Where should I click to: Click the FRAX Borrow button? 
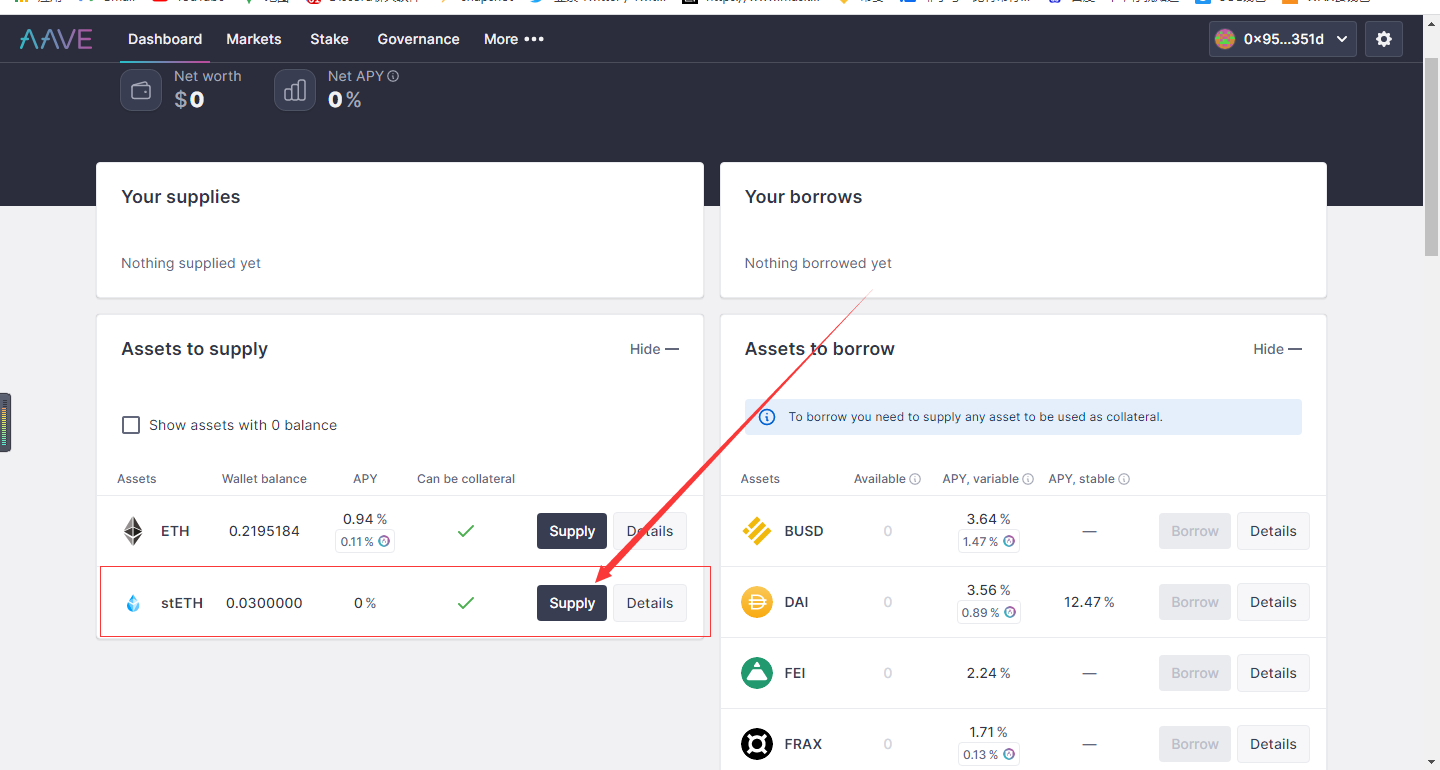pos(1195,744)
